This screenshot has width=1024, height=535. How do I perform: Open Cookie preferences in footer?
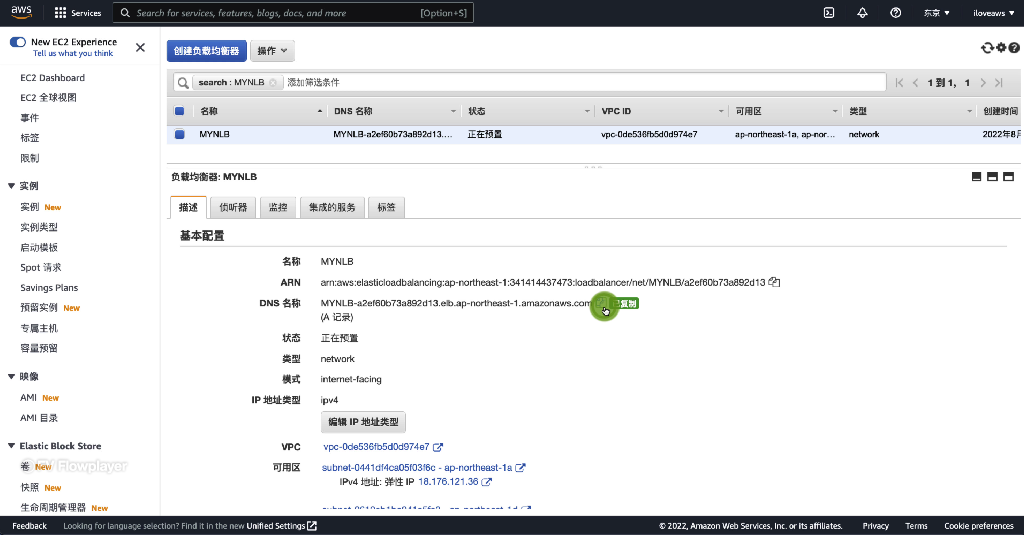pos(978,526)
